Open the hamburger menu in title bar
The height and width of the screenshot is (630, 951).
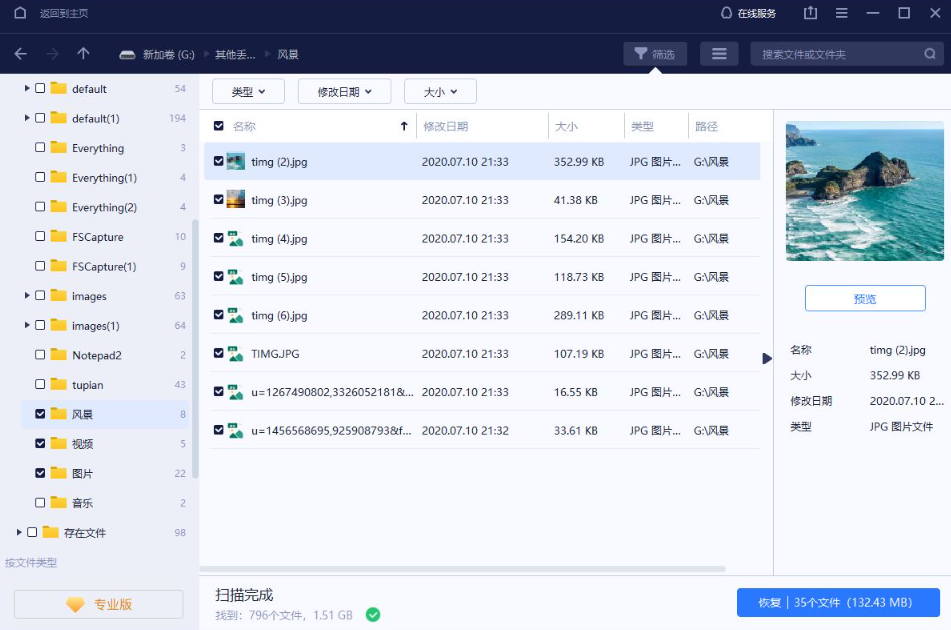coord(842,13)
